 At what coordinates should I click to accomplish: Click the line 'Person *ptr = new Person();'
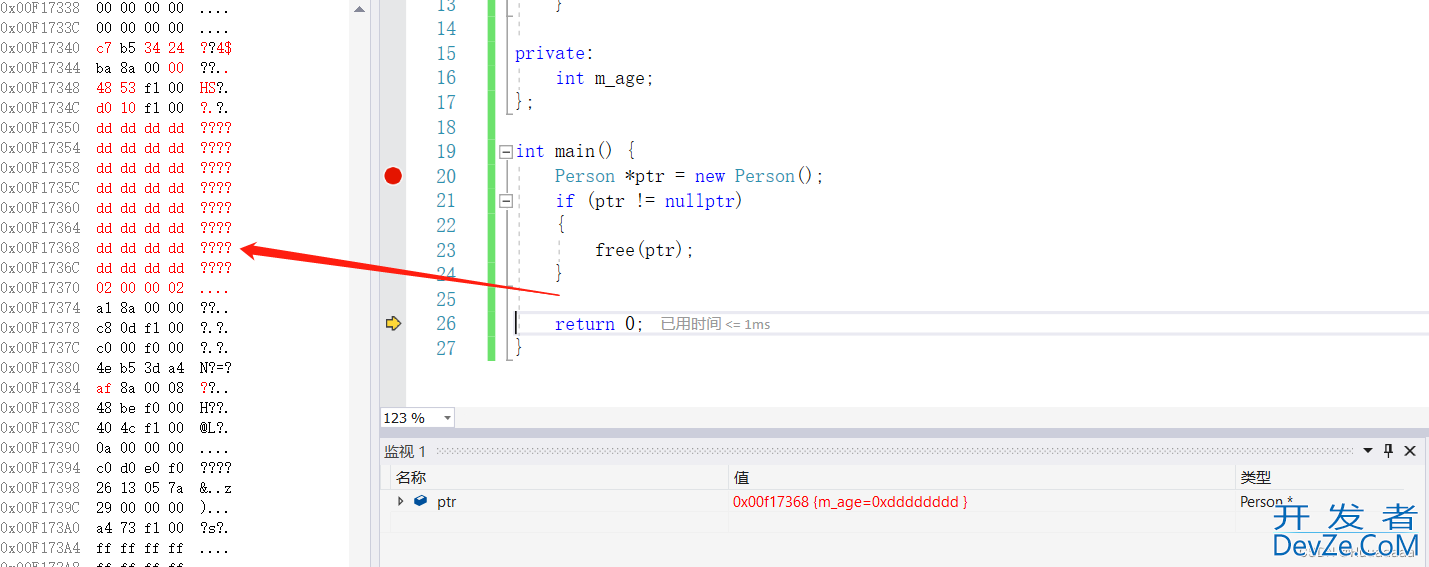tap(689, 176)
